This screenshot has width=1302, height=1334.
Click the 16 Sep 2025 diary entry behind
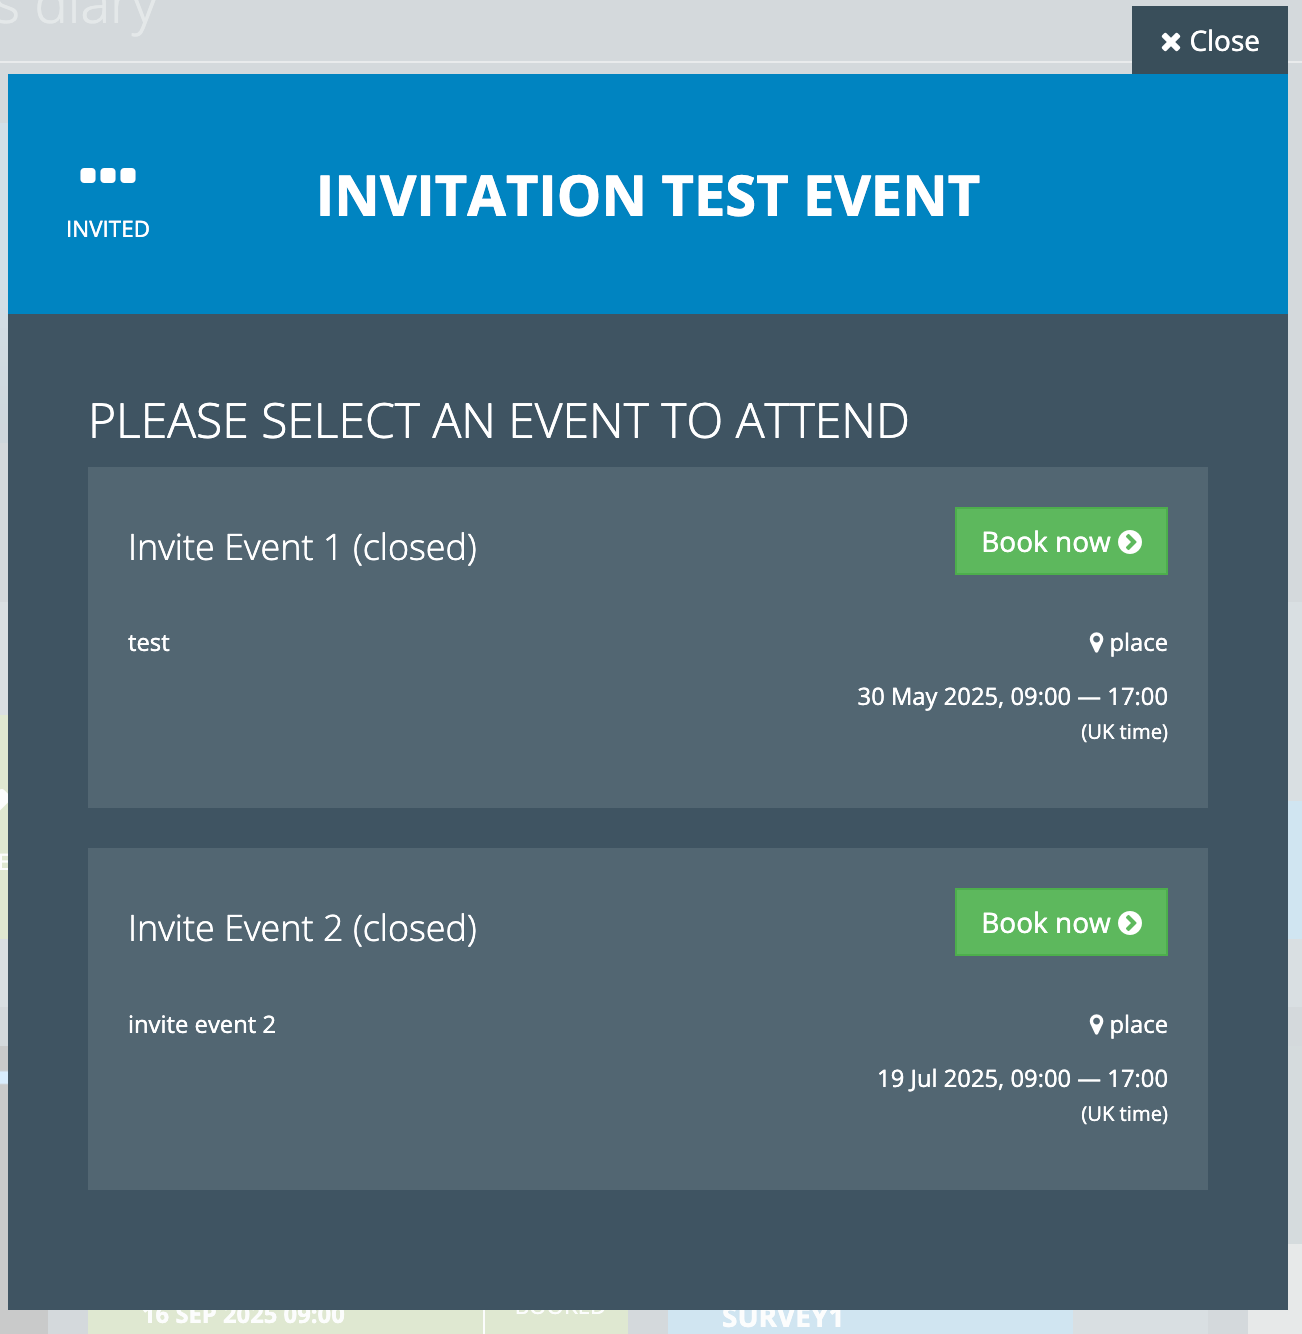click(x=244, y=1318)
